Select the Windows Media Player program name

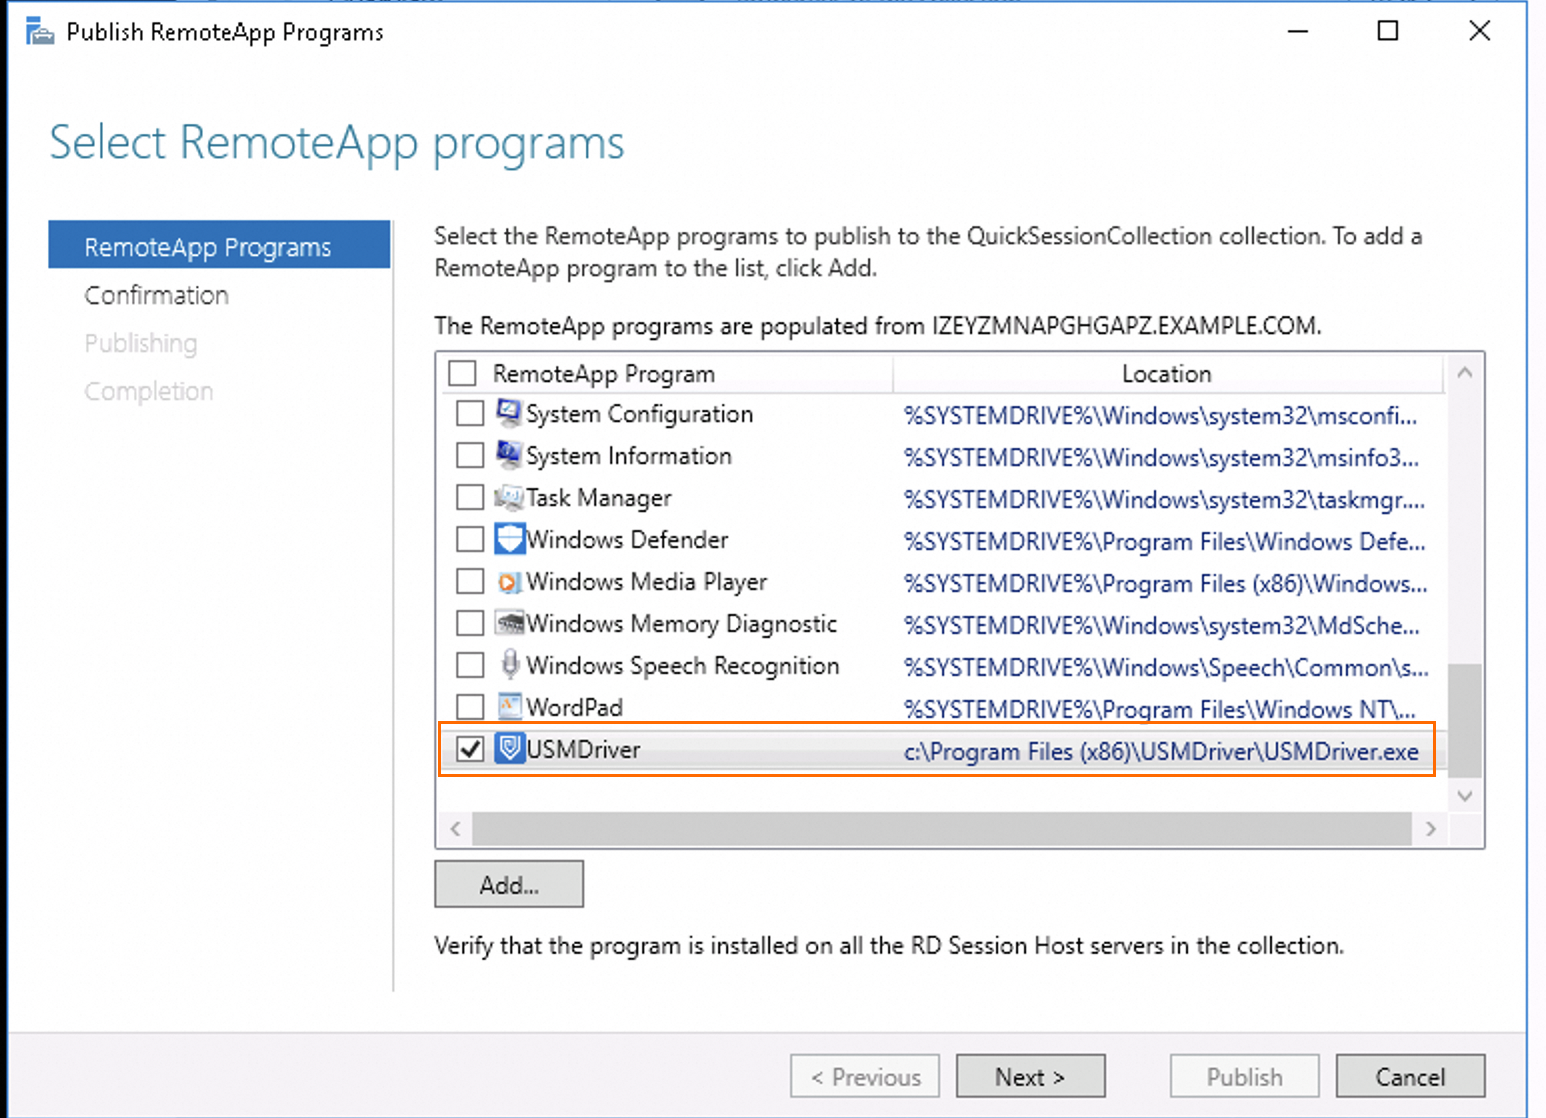pyautogui.click(x=647, y=582)
